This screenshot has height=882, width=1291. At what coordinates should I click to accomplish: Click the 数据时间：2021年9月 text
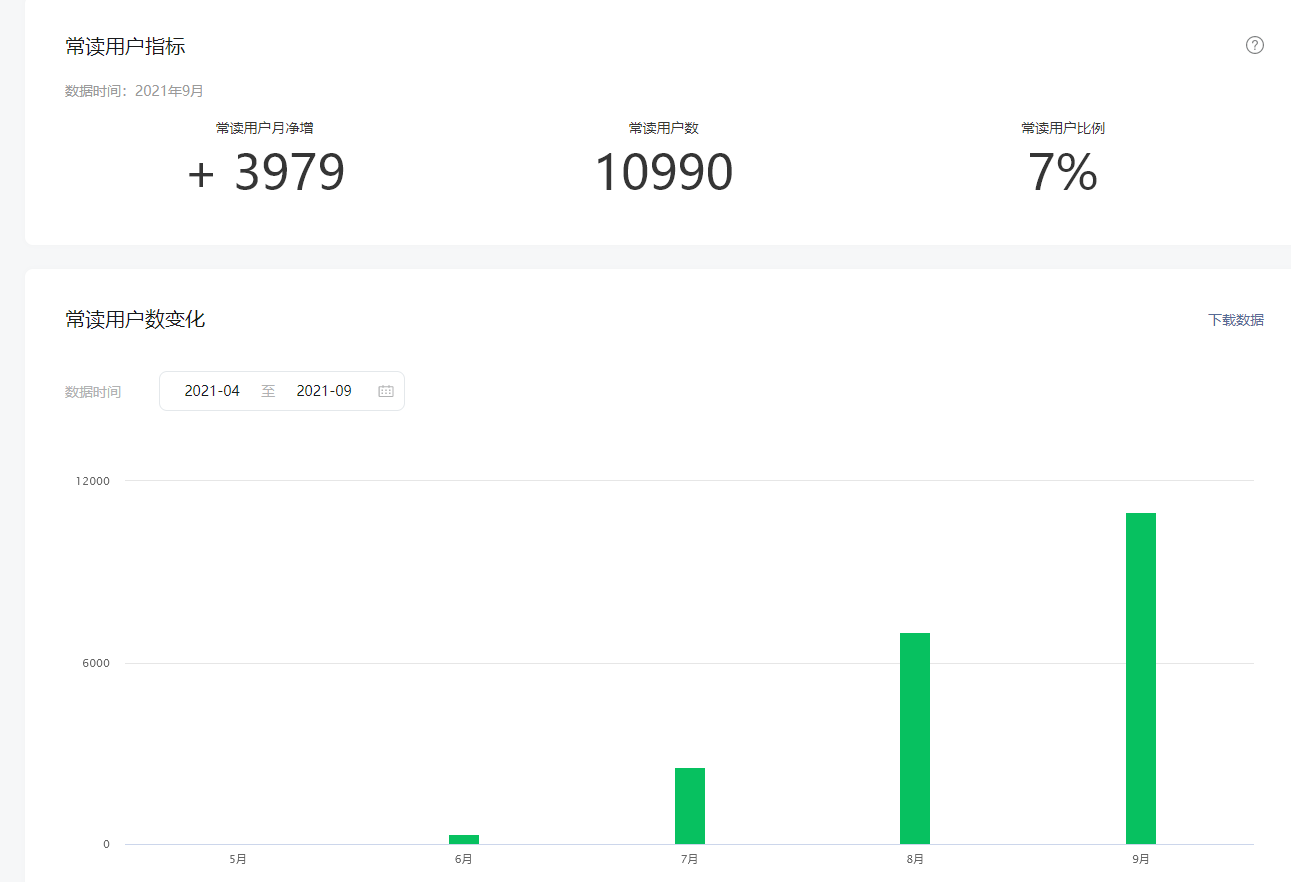(x=134, y=91)
